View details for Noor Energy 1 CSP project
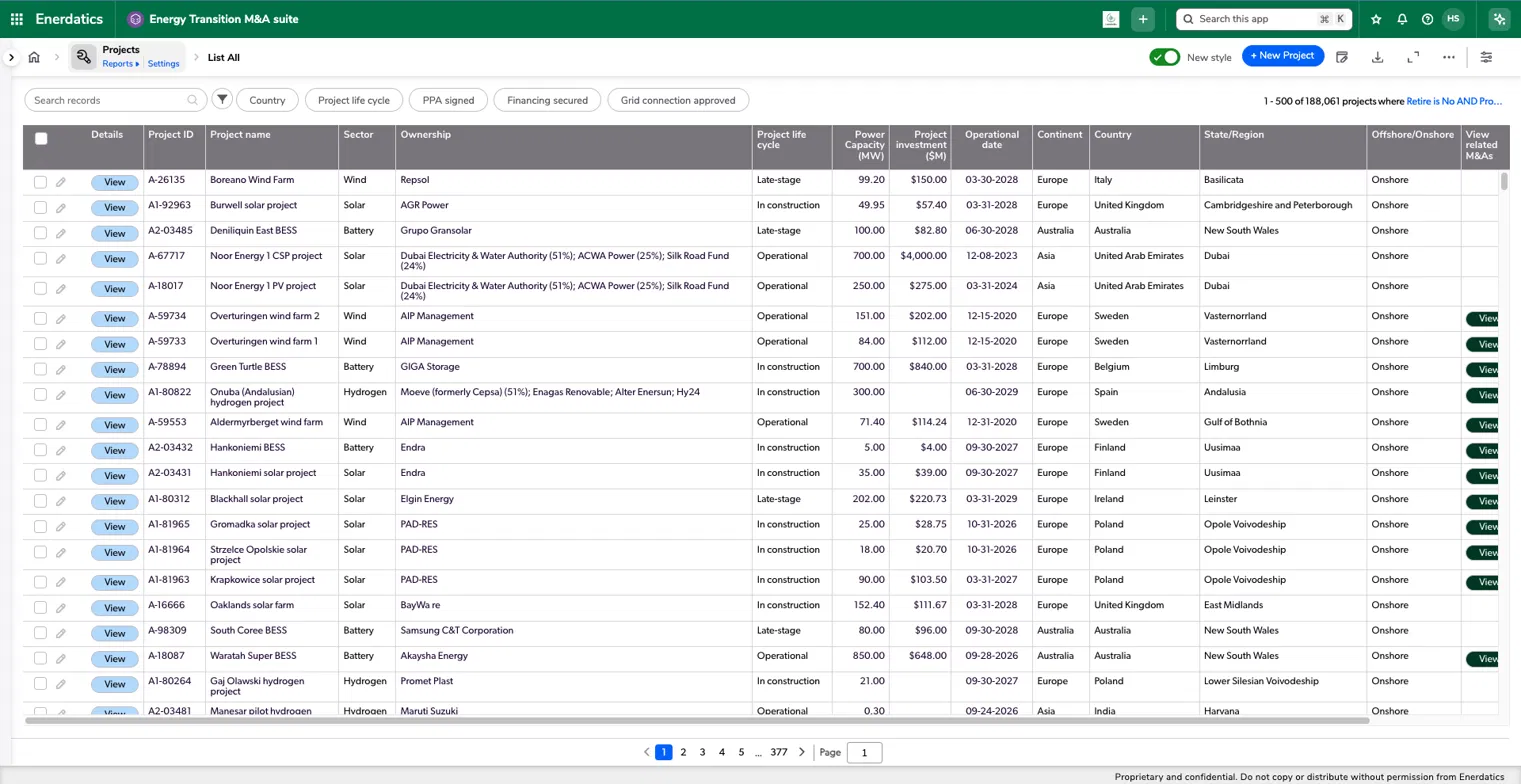 (114, 259)
